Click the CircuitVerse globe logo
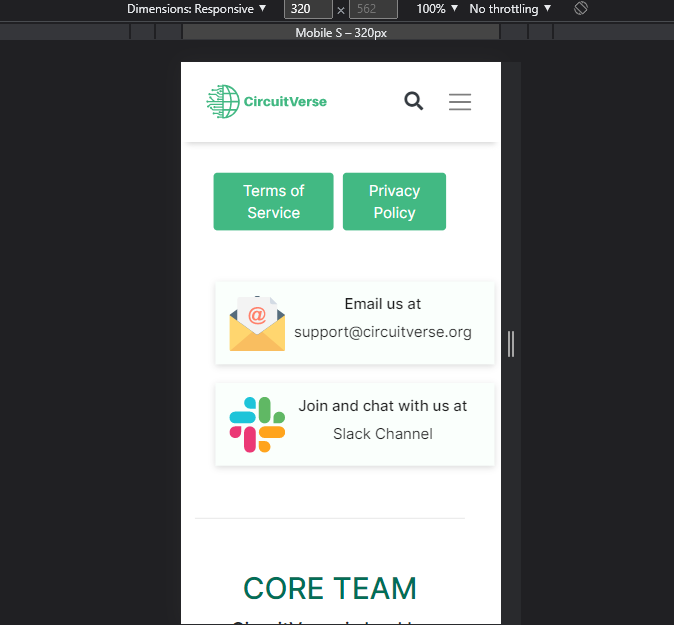Viewport: 674px width, 625px height. [223, 101]
